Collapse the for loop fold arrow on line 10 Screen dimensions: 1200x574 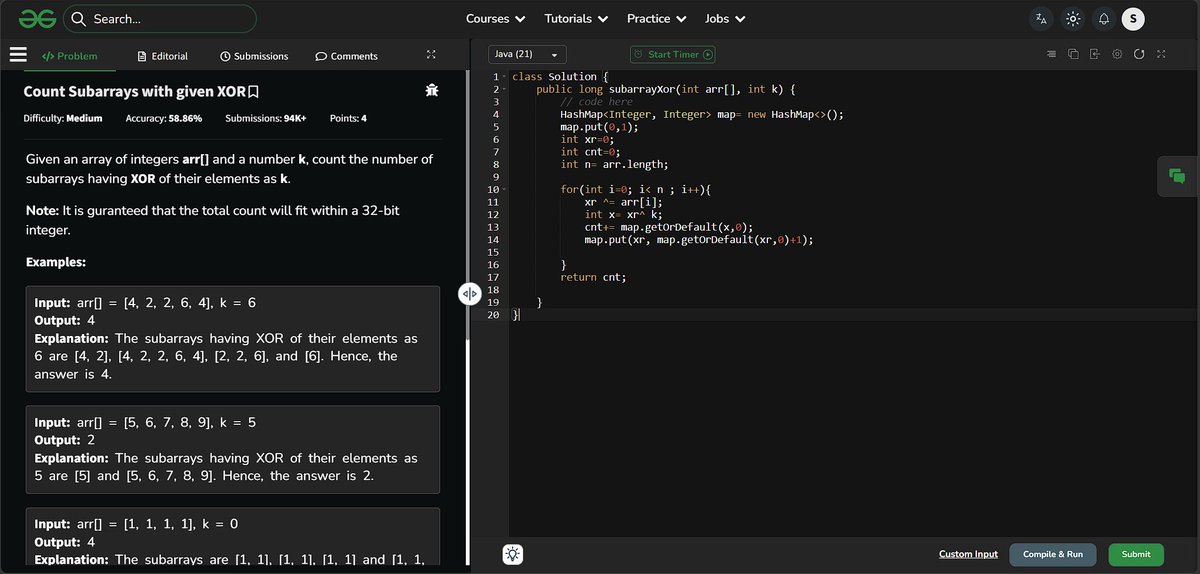coord(506,189)
